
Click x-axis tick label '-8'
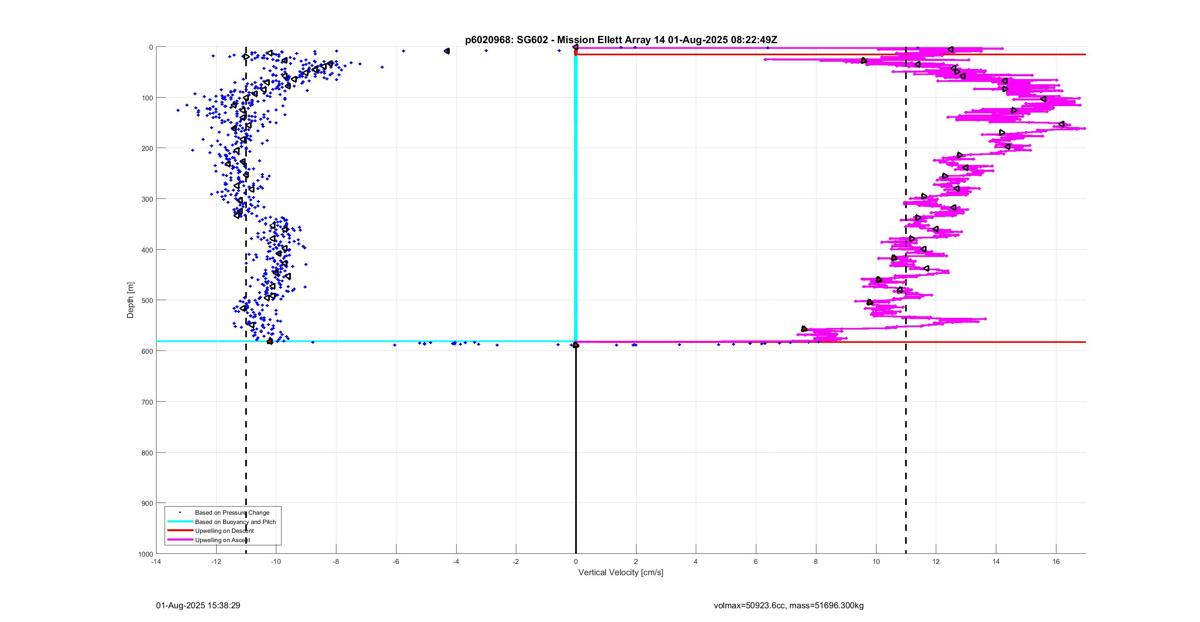[336, 561]
